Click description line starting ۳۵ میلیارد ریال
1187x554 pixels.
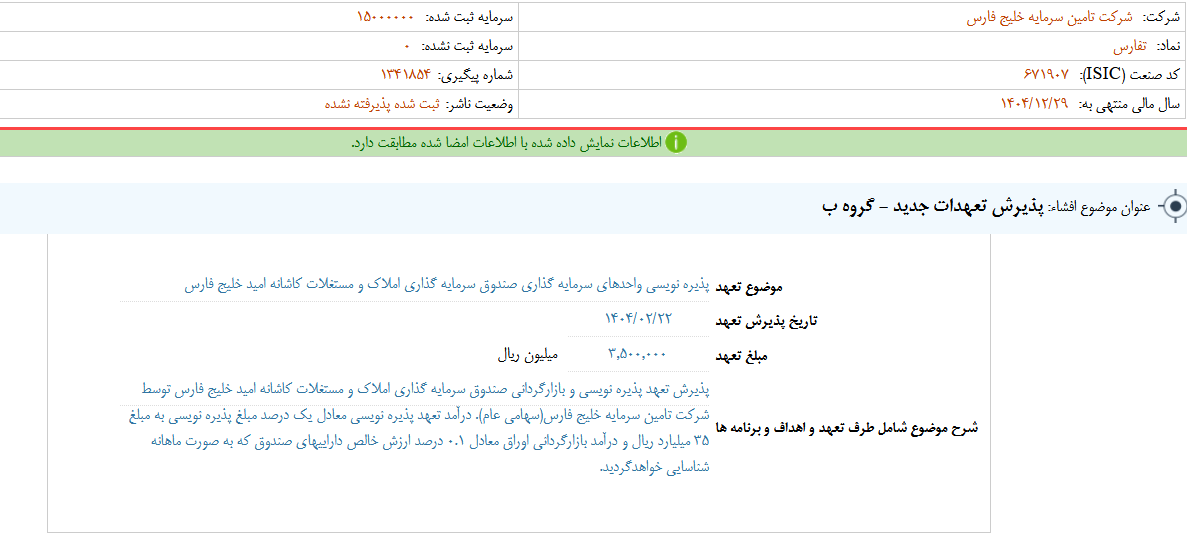tap(431, 441)
